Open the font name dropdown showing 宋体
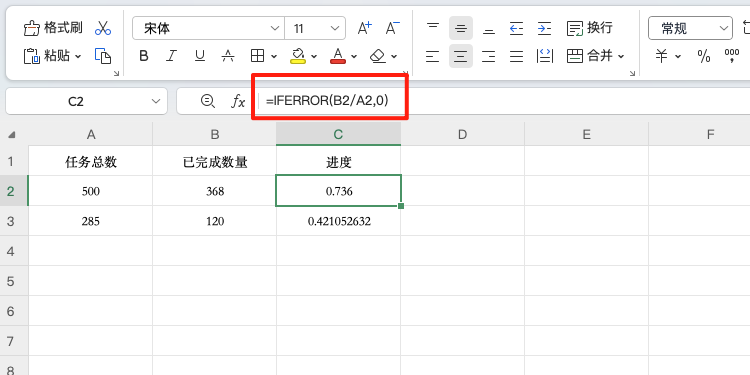The height and width of the screenshot is (375, 750). (208, 29)
